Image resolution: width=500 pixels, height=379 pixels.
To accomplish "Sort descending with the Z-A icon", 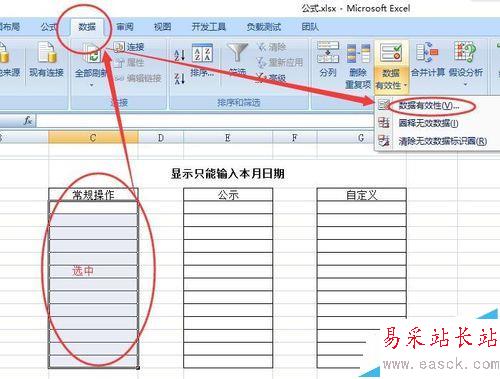I will pos(179,78).
